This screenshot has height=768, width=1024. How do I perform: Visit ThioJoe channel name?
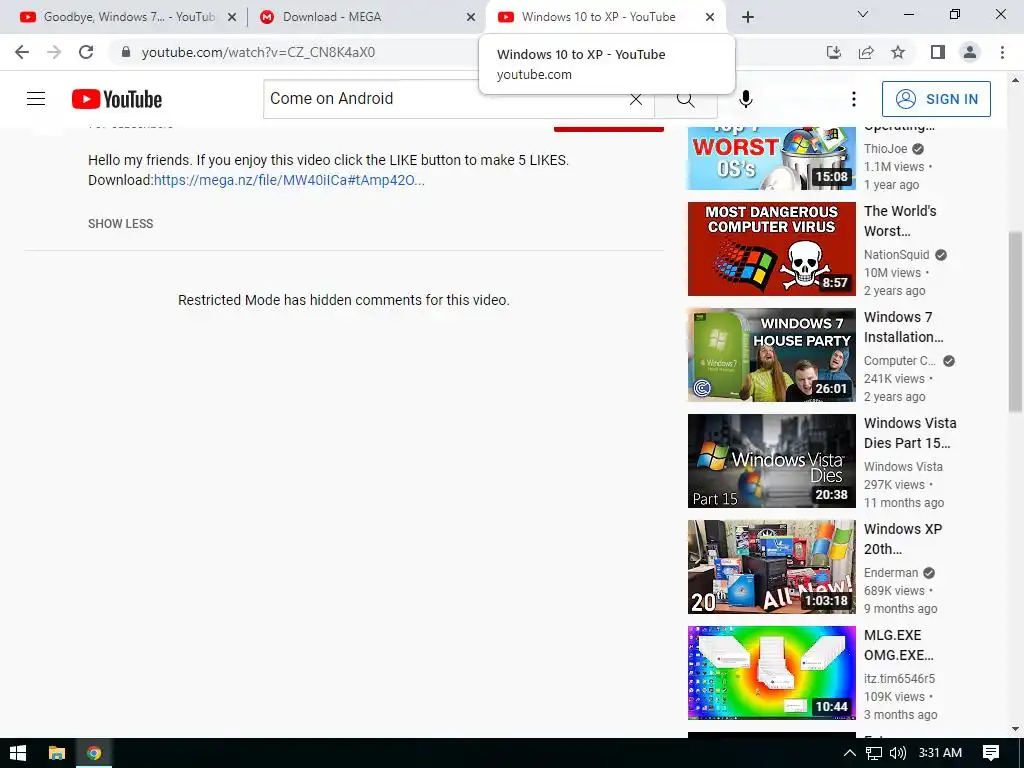(x=886, y=149)
